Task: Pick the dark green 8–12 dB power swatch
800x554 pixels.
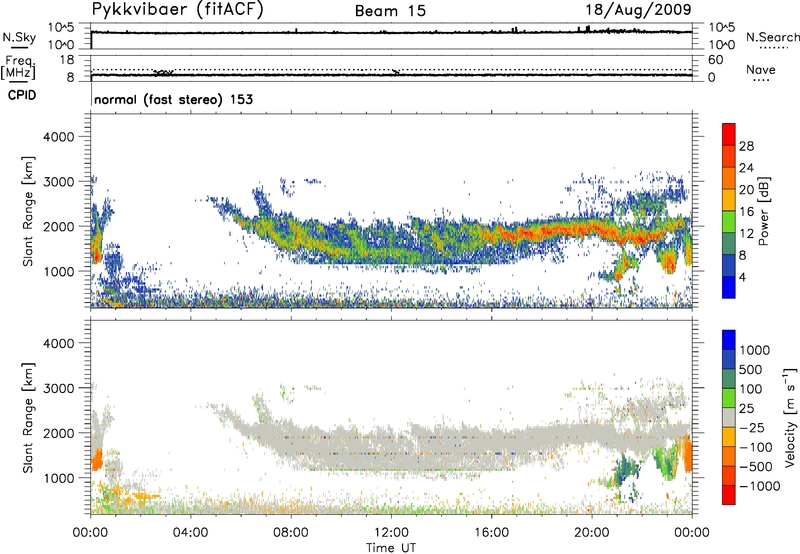Action: (729, 243)
